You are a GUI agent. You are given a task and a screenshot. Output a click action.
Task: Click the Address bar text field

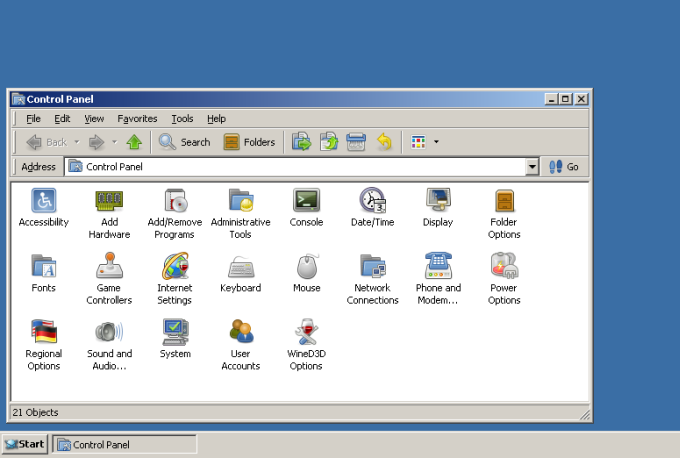[x=295, y=167]
